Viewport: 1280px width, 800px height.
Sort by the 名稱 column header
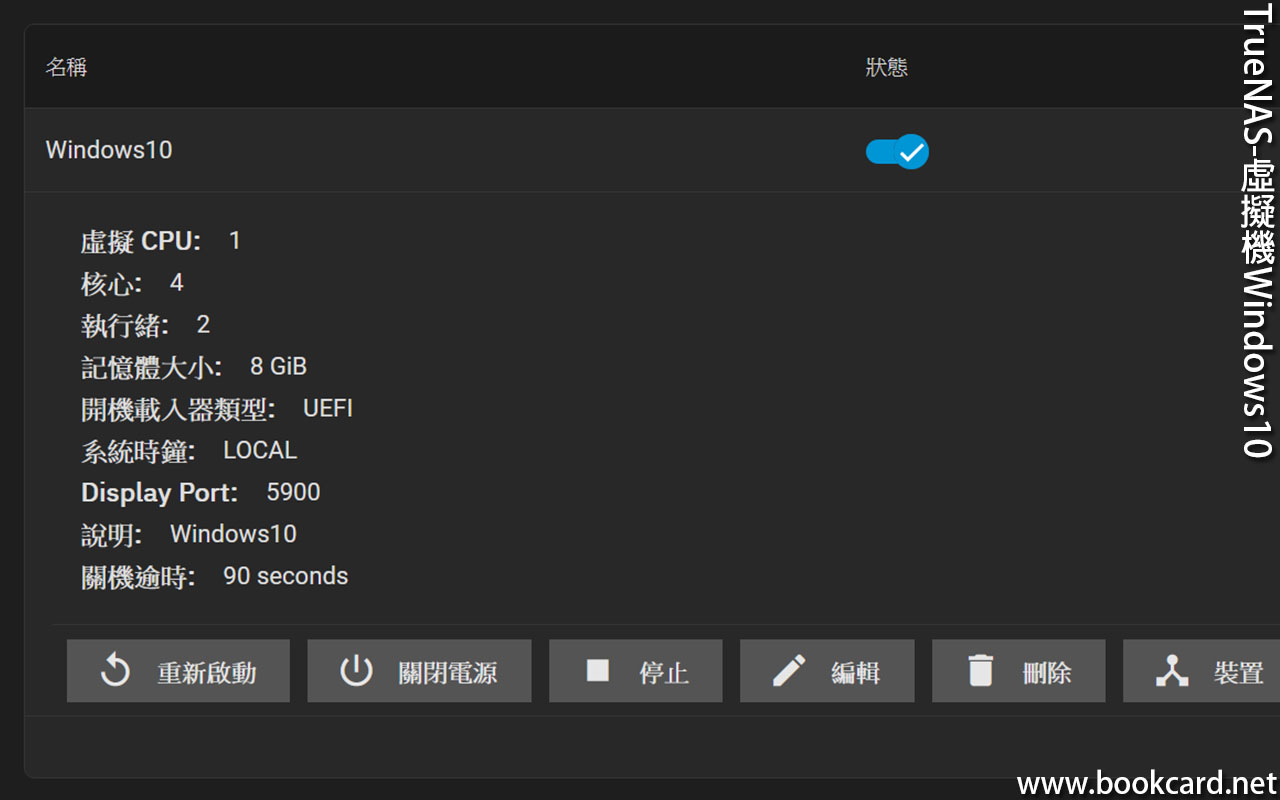click(66, 67)
